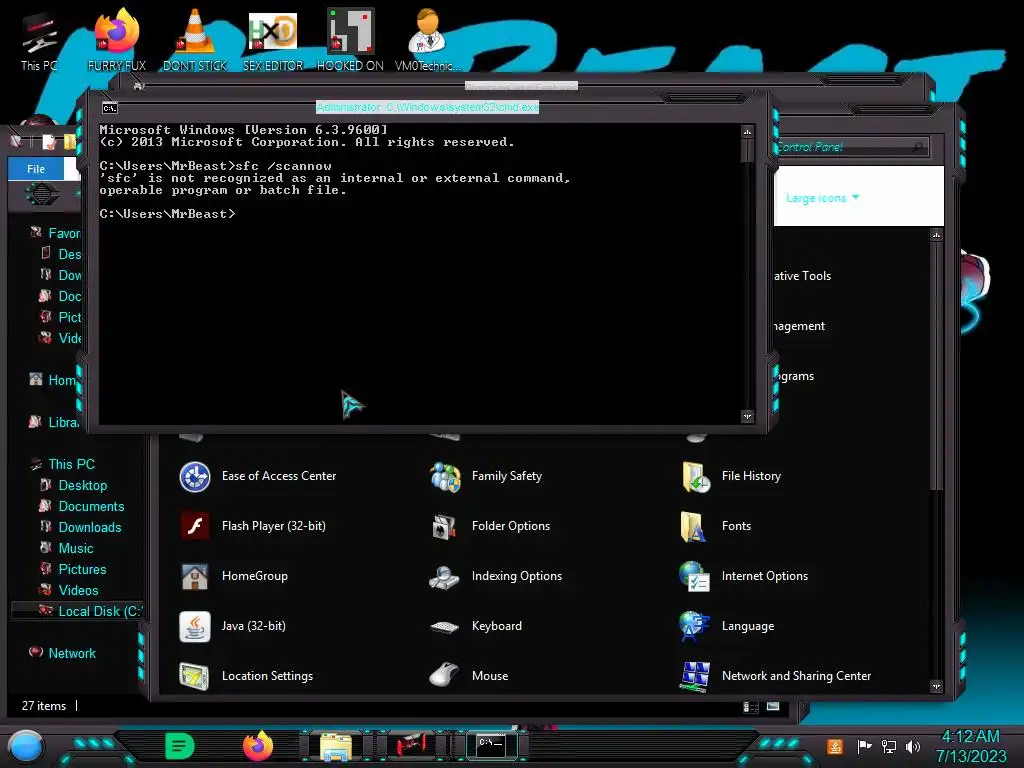Screen dimensions: 1024x768
Task: Switch Explorer to details view button
Action: tap(751, 706)
